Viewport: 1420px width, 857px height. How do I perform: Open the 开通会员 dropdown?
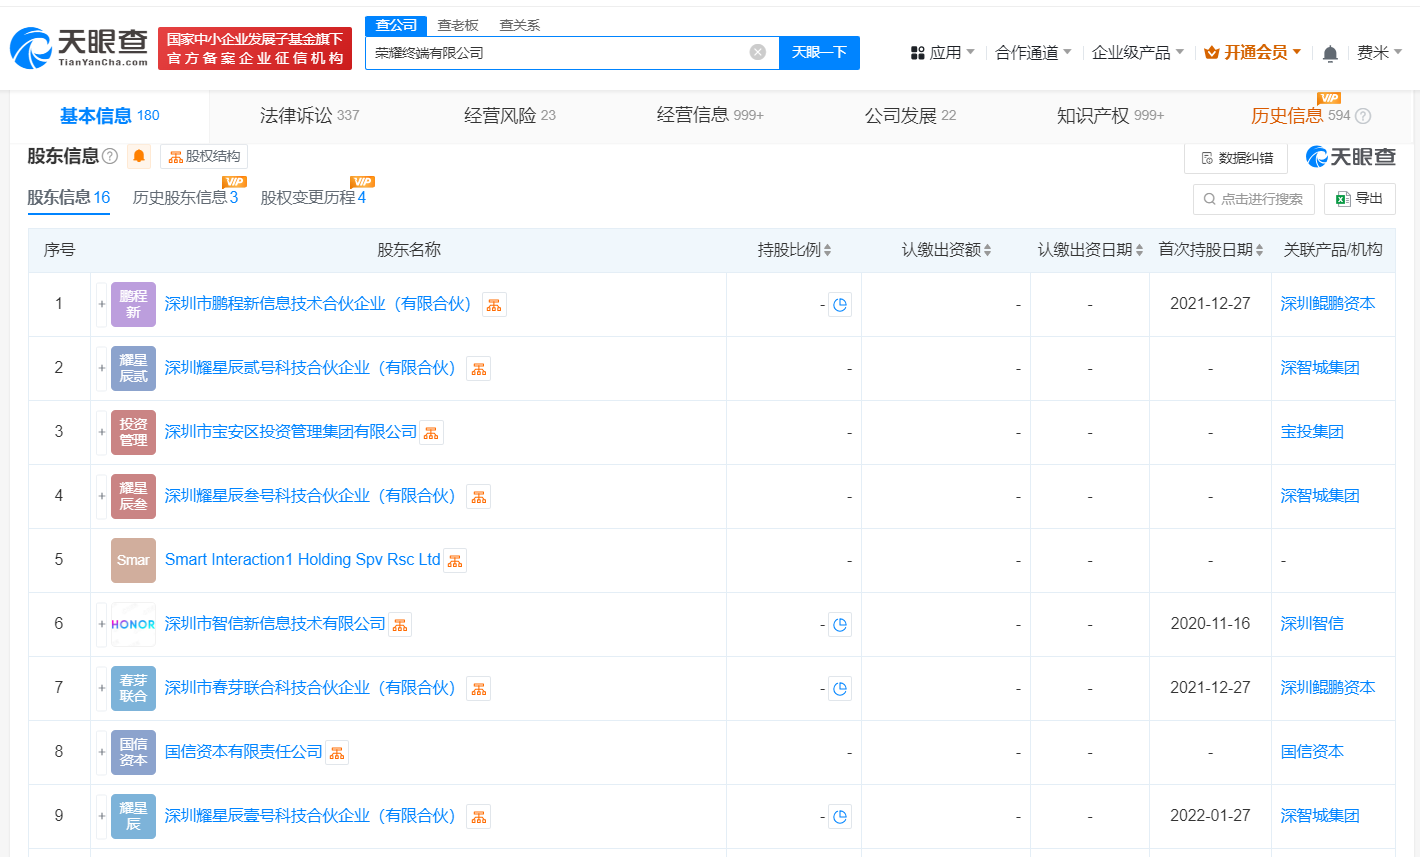point(1251,52)
